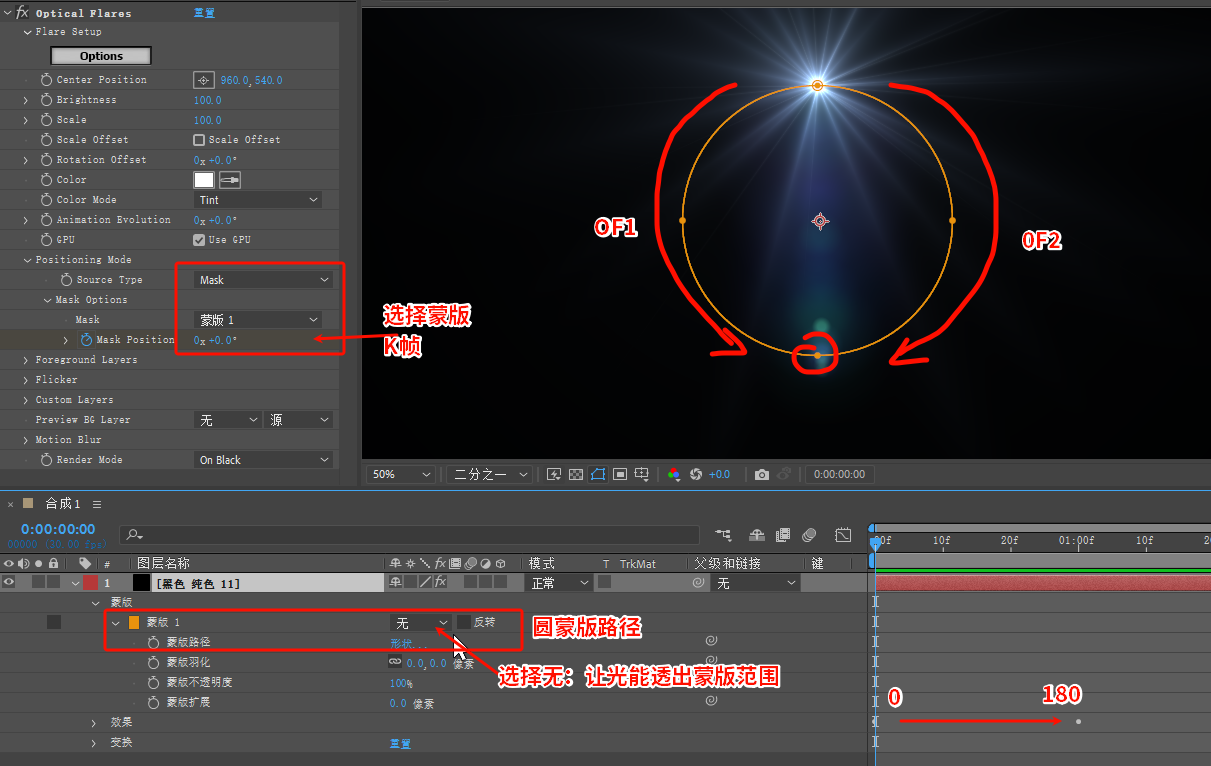
Task: Open the parent link 无 dropdown
Action: pos(756,582)
